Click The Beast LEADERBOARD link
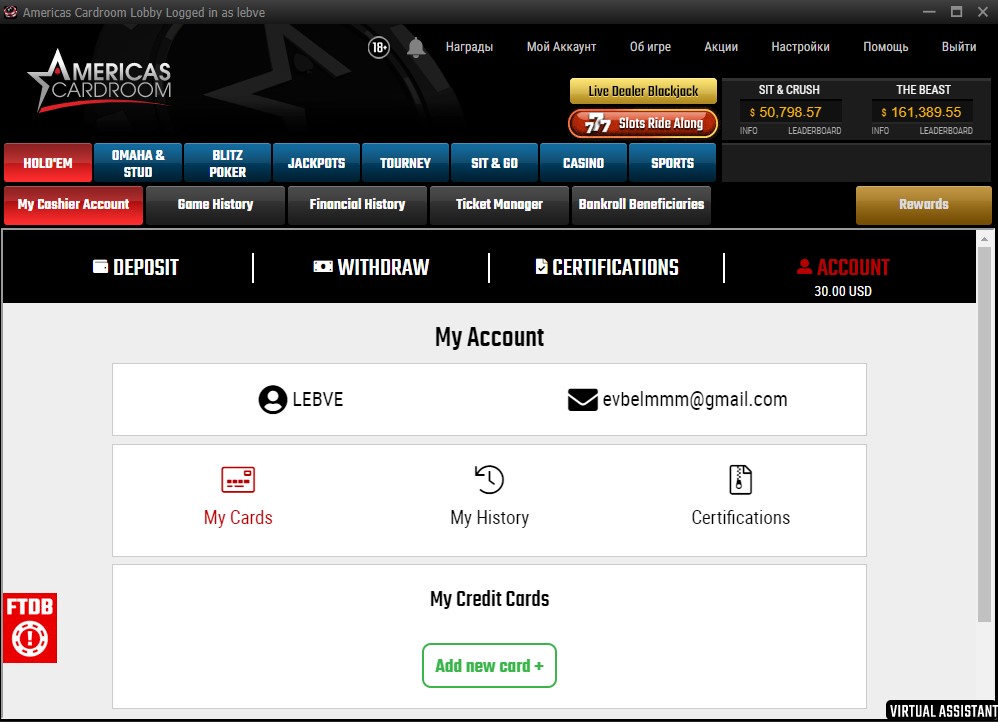The image size is (998, 722). pyautogui.click(x=946, y=131)
